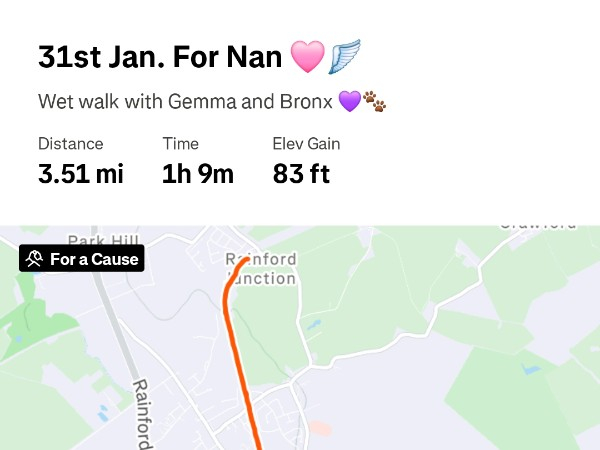Open the activity title 31st Jan. For Nan
The image size is (600, 450).
tap(160, 57)
